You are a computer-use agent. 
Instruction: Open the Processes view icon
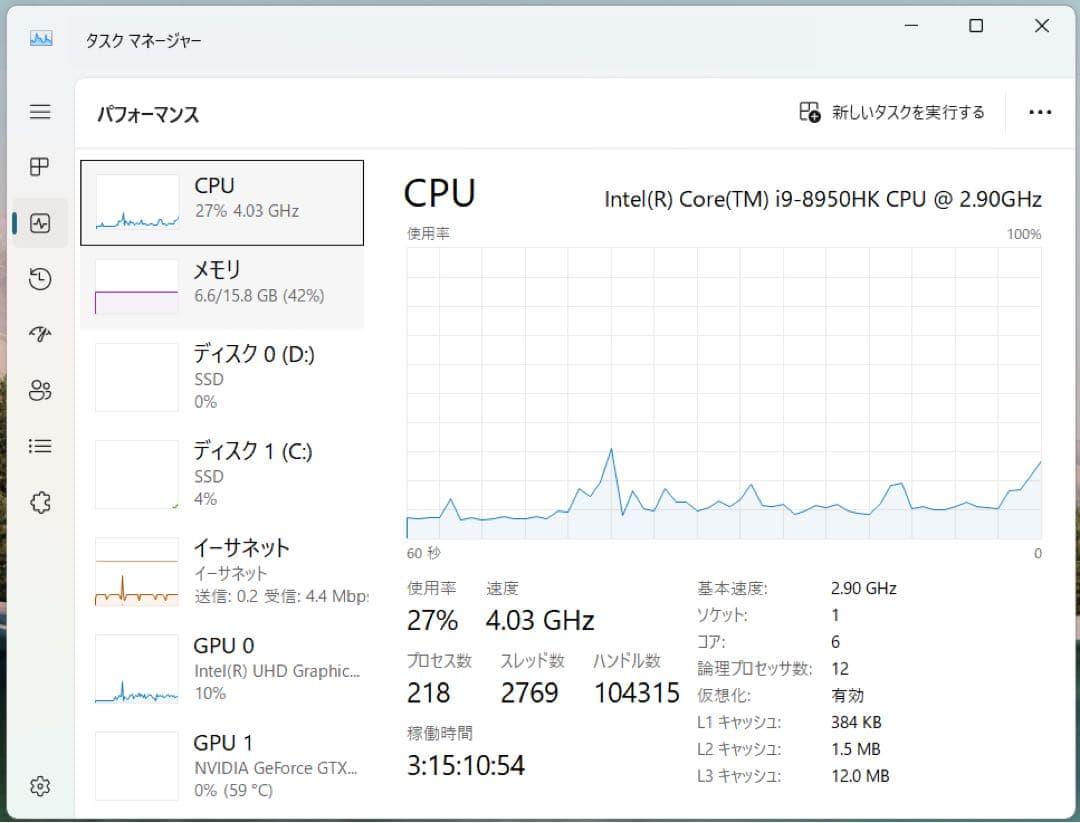pyautogui.click(x=40, y=167)
